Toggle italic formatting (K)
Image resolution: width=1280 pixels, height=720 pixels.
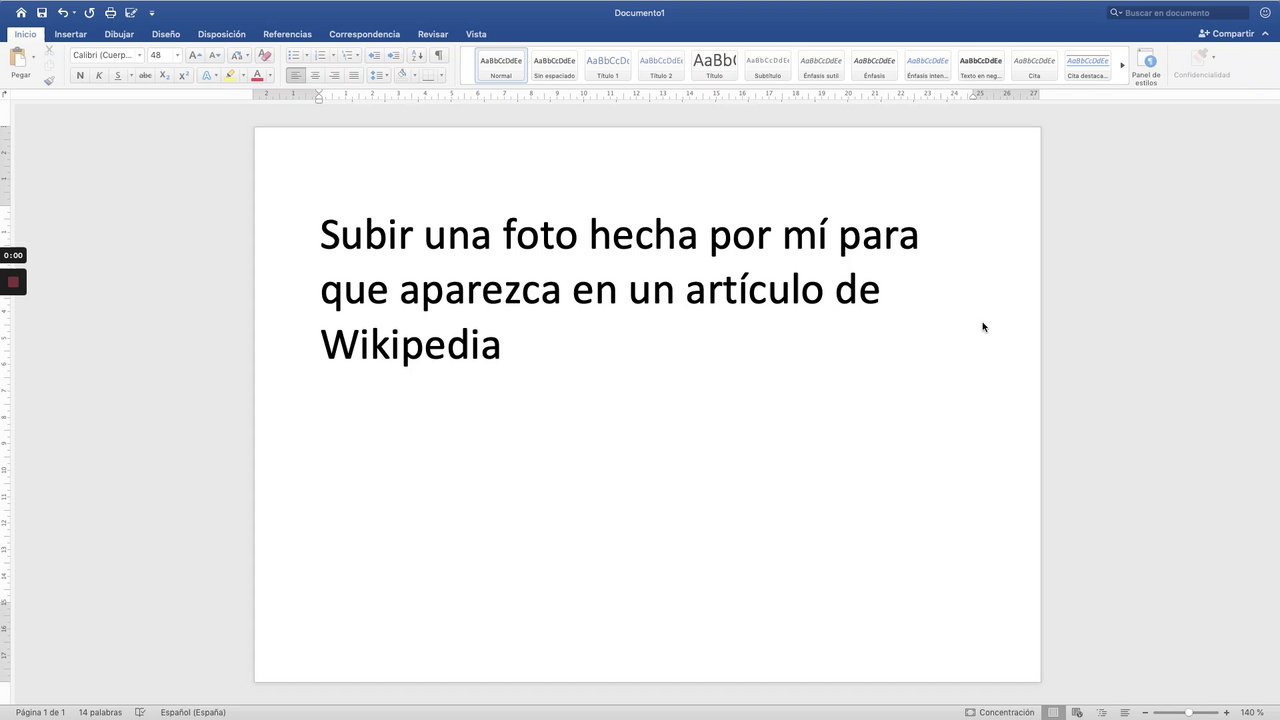(98, 76)
